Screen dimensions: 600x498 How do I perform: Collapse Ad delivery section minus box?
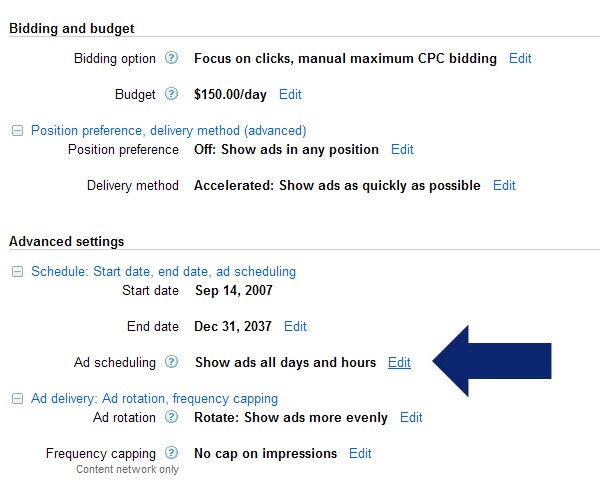click(x=17, y=398)
